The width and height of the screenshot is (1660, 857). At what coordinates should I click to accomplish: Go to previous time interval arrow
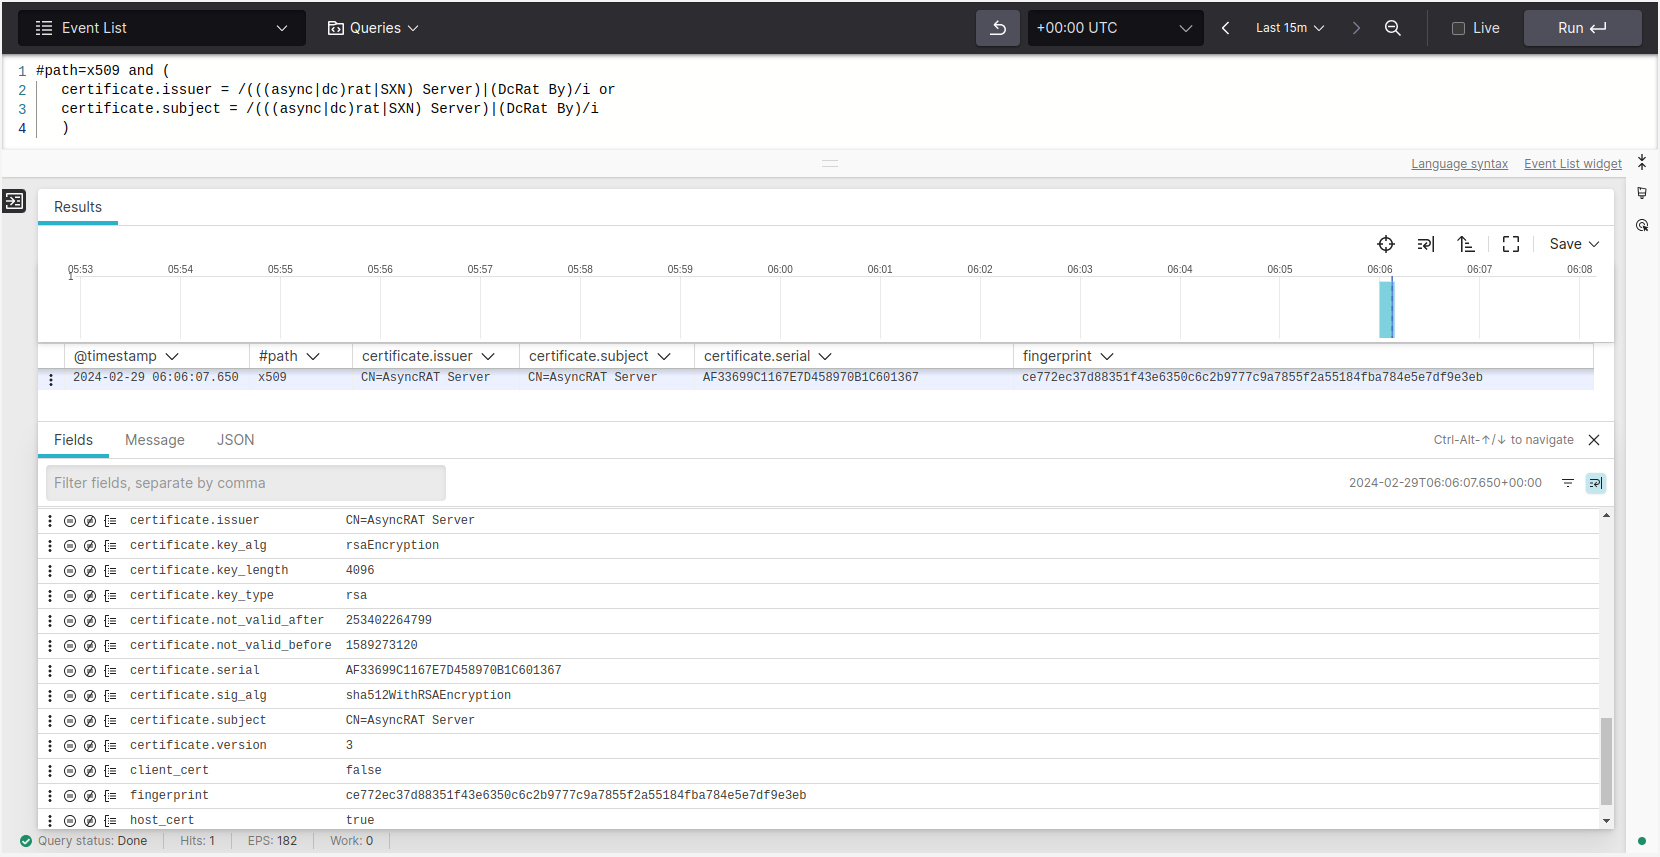[x=1225, y=28]
